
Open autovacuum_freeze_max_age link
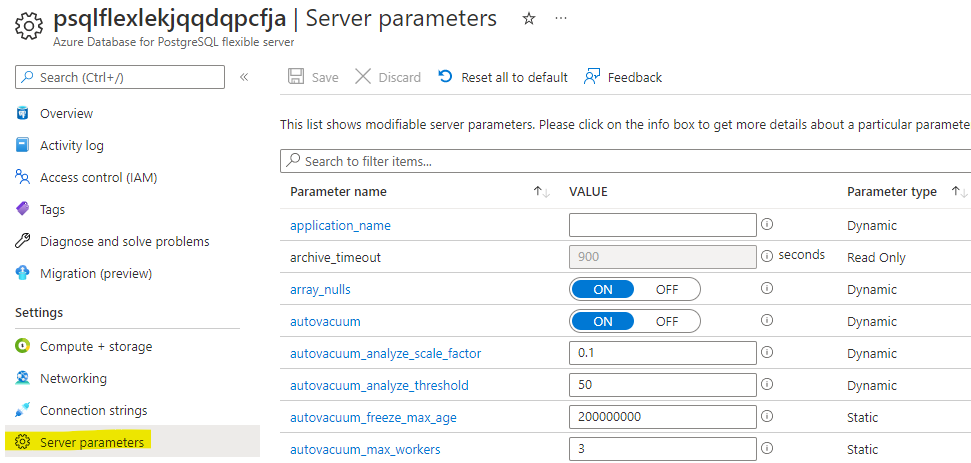pyautogui.click(x=373, y=417)
